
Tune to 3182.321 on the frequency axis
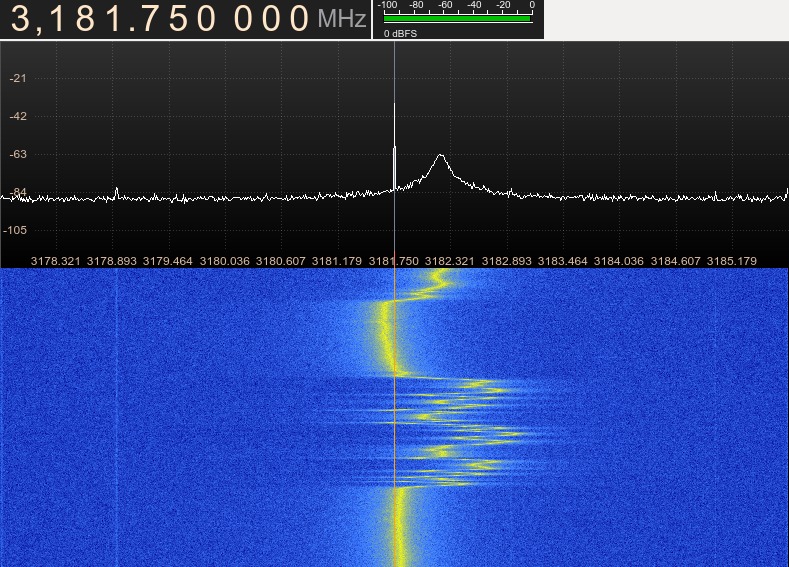pos(449,261)
